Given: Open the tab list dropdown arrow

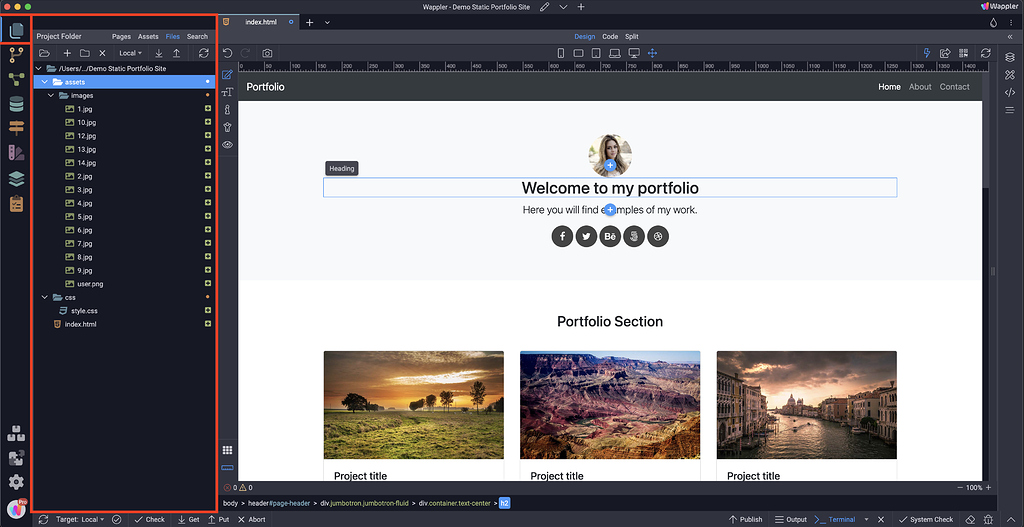Looking at the screenshot, I should (x=327, y=22).
